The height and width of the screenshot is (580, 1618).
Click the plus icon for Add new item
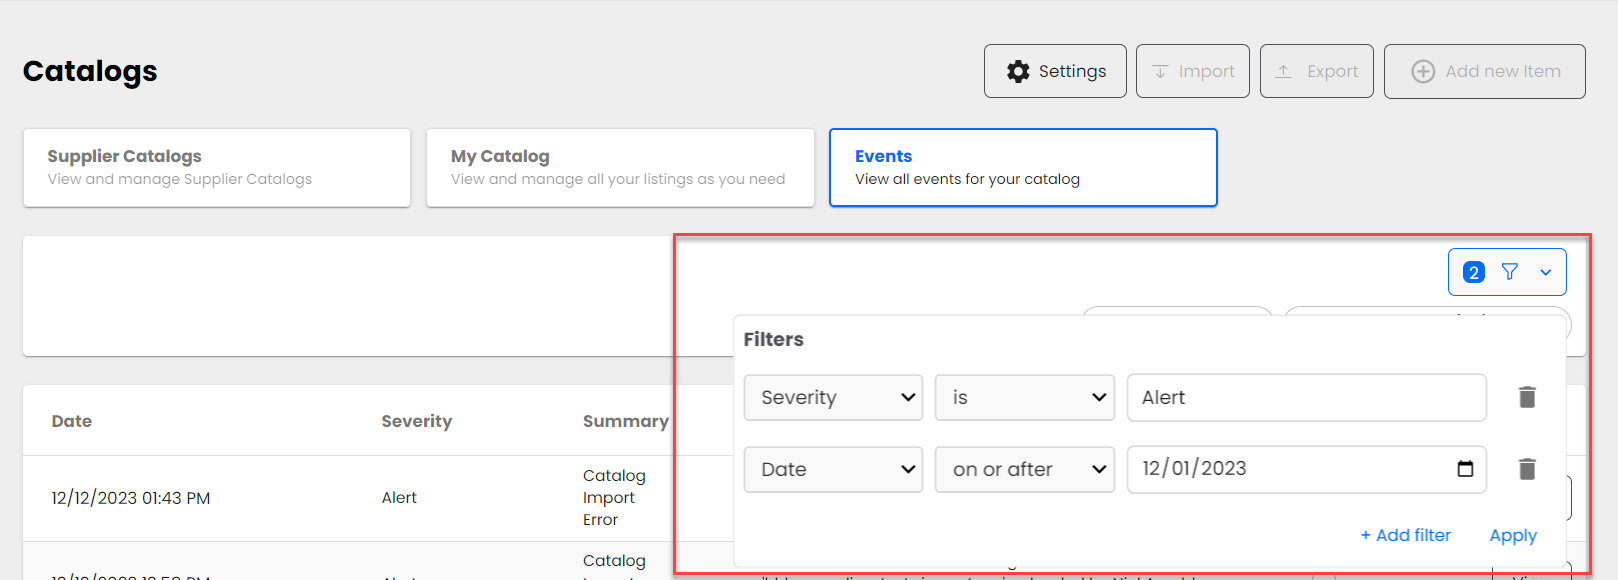1422,71
